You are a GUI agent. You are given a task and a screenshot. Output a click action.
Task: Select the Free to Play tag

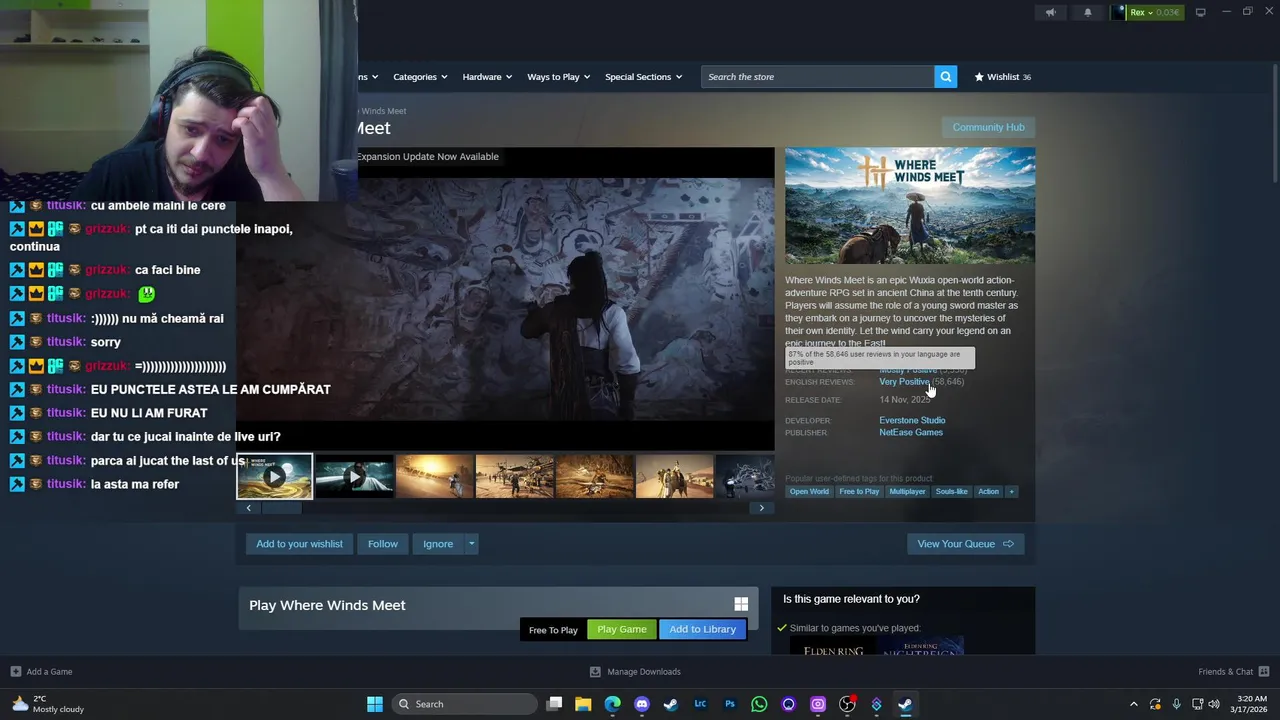859,491
